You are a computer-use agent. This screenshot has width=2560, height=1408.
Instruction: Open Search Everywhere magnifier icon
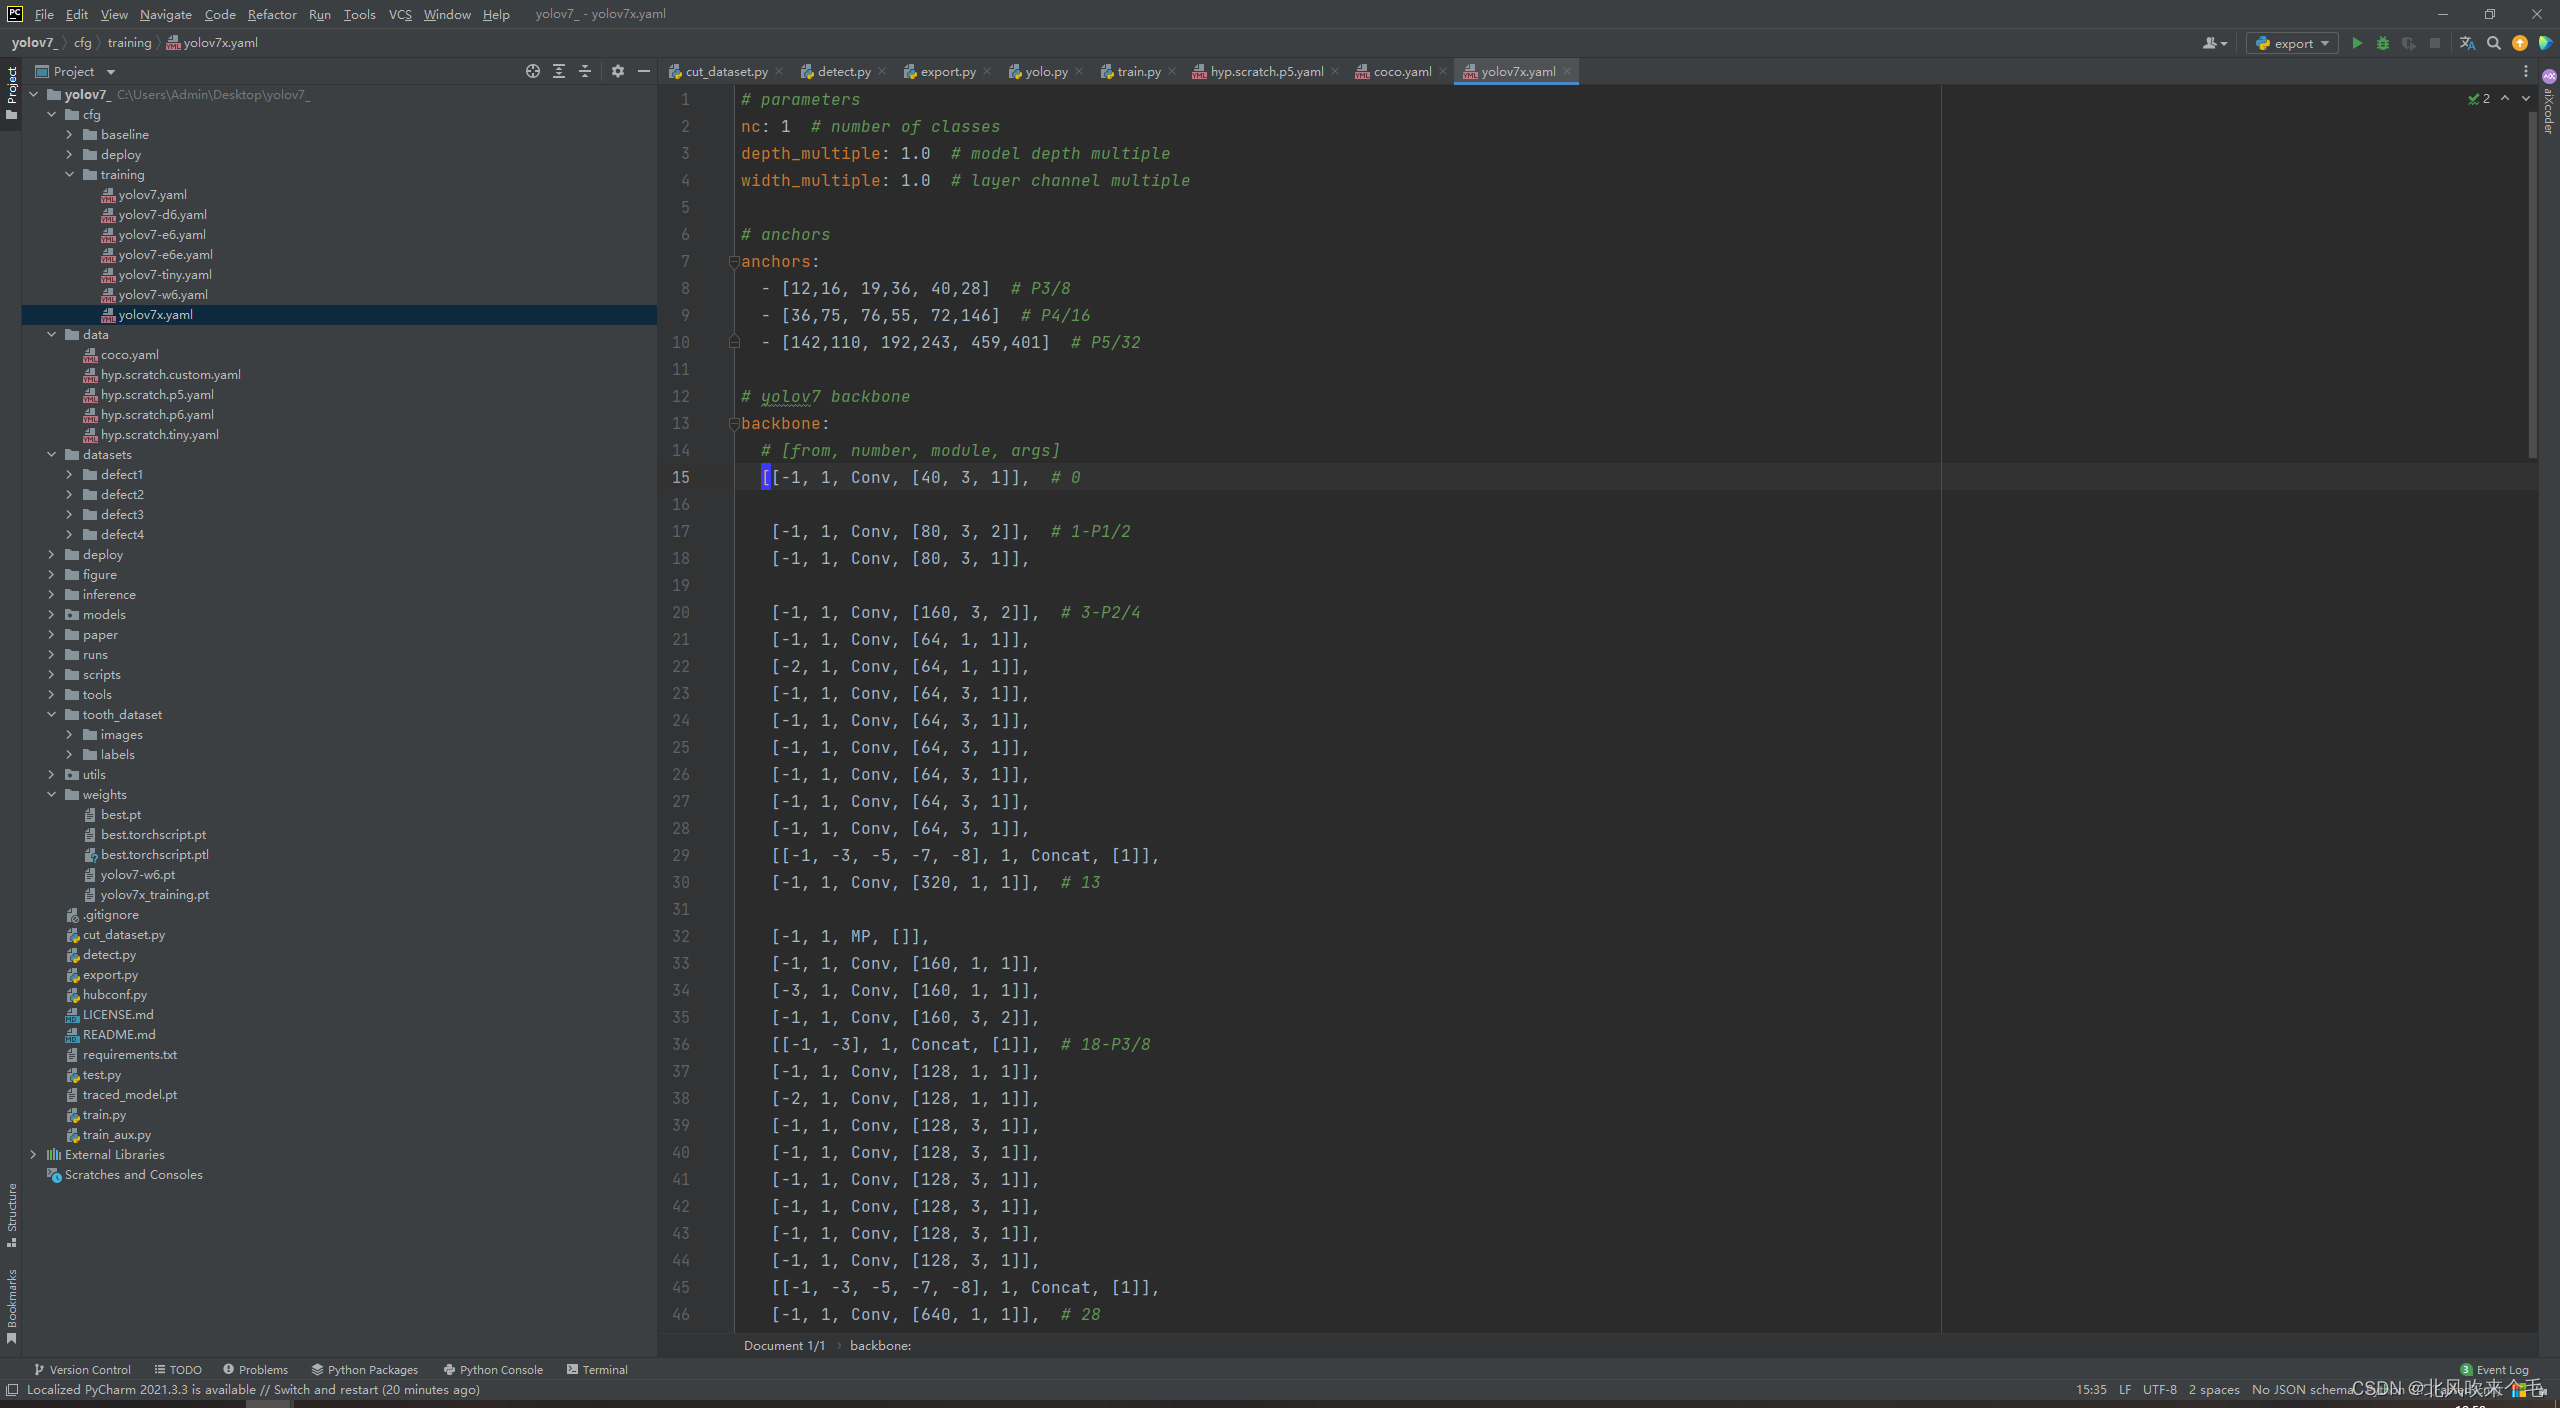[2494, 43]
